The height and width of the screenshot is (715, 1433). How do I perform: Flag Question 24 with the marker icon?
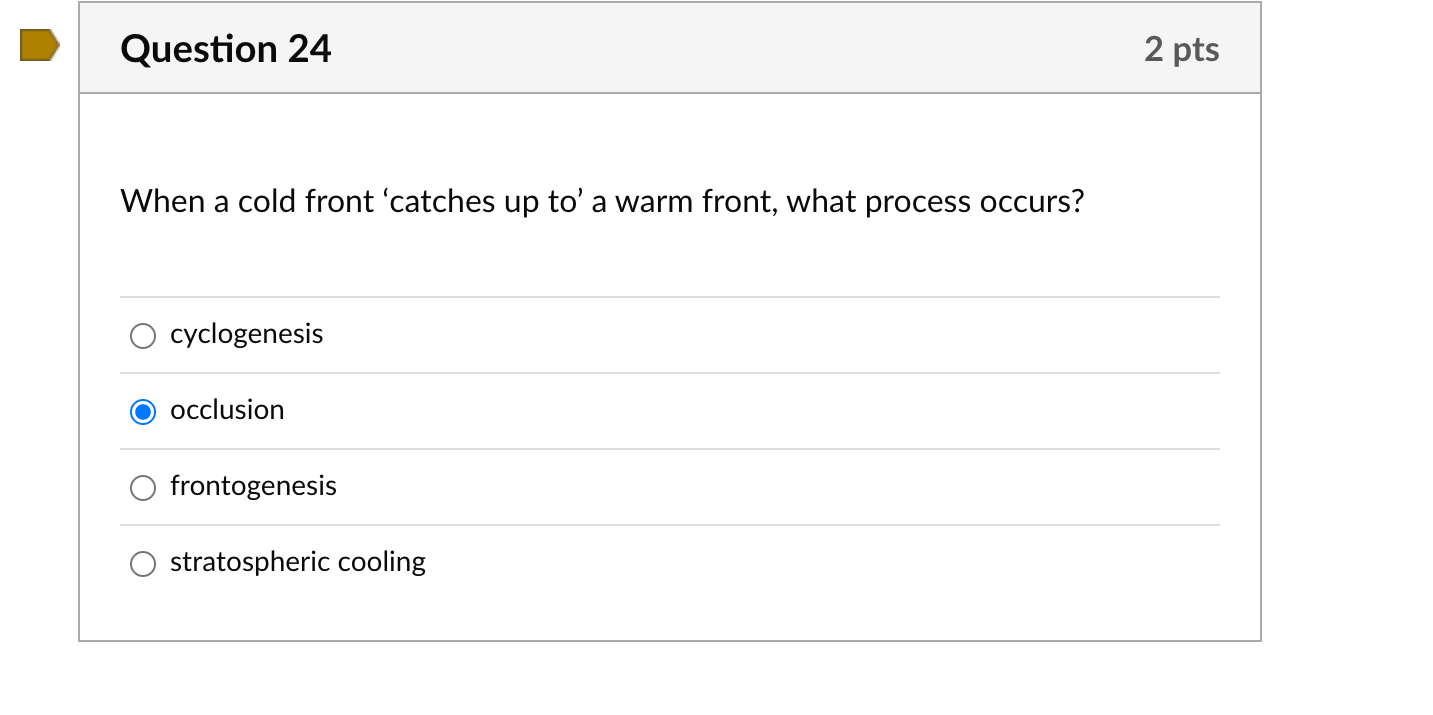point(39,45)
